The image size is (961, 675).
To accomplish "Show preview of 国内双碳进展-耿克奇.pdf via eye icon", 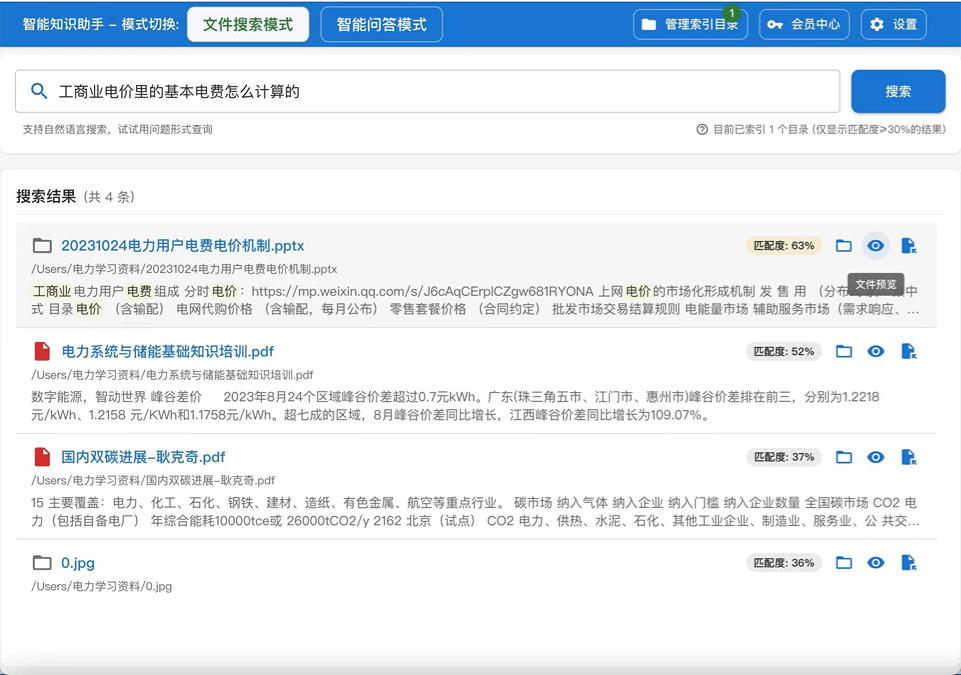I will click(x=876, y=456).
